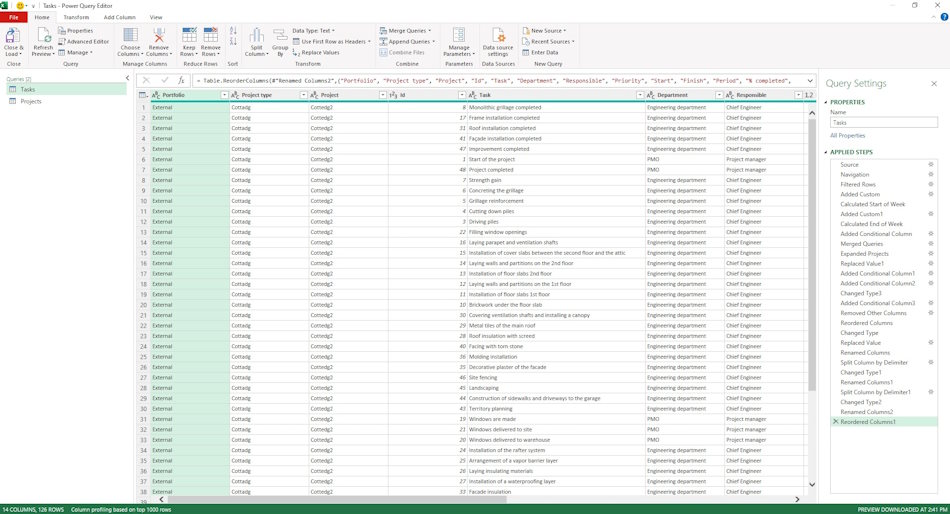This screenshot has width=950, height=514.
Task: Open the Data Type: Text dropdown
Action: tap(313, 30)
